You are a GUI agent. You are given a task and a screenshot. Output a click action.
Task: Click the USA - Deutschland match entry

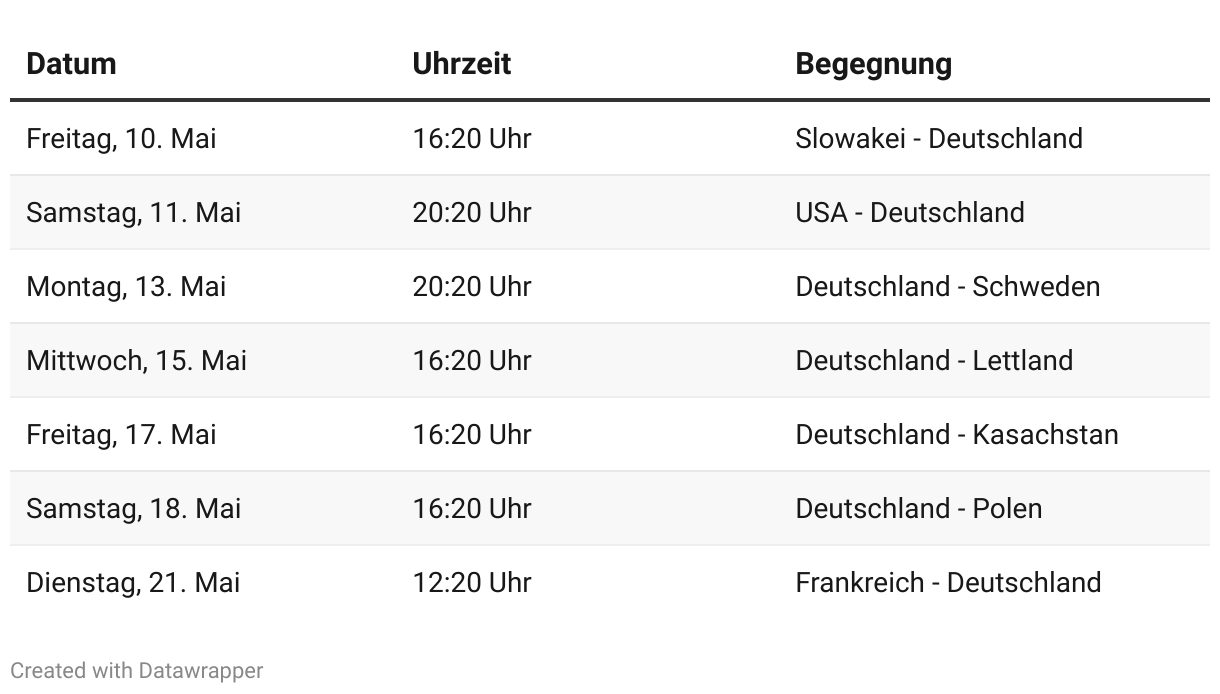coord(910,212)
